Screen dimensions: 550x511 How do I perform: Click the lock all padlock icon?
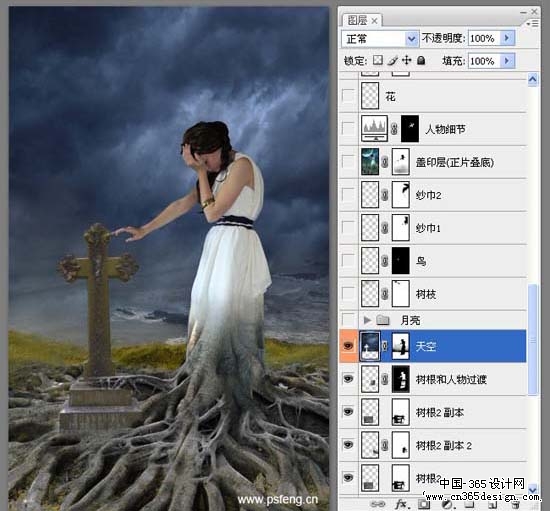(421, 60)
